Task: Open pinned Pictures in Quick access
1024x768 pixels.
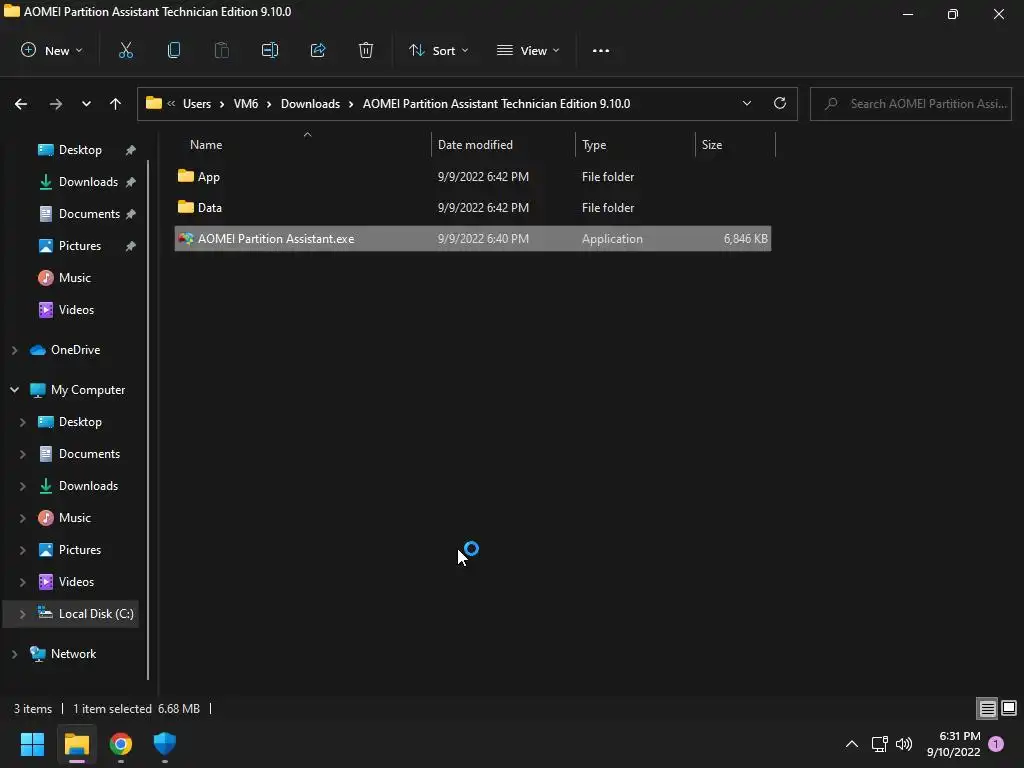Action: tap(80, 246)
